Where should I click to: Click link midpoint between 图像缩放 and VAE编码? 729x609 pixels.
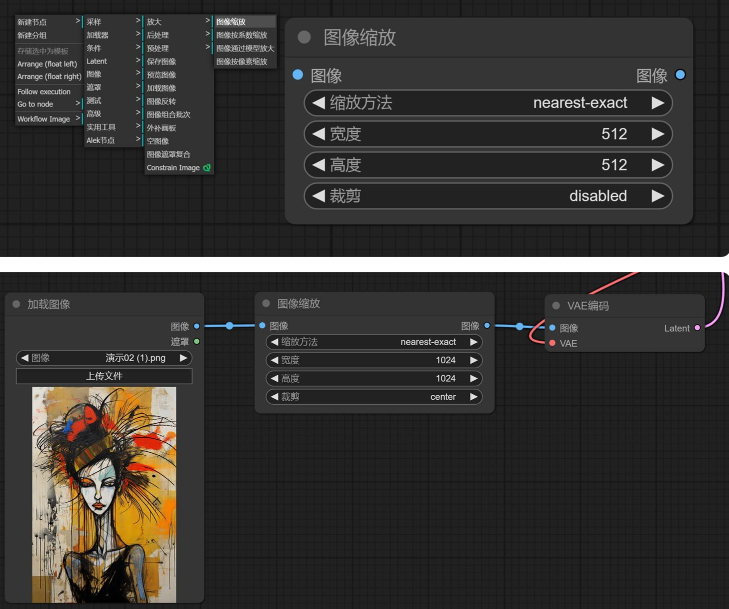519,326
